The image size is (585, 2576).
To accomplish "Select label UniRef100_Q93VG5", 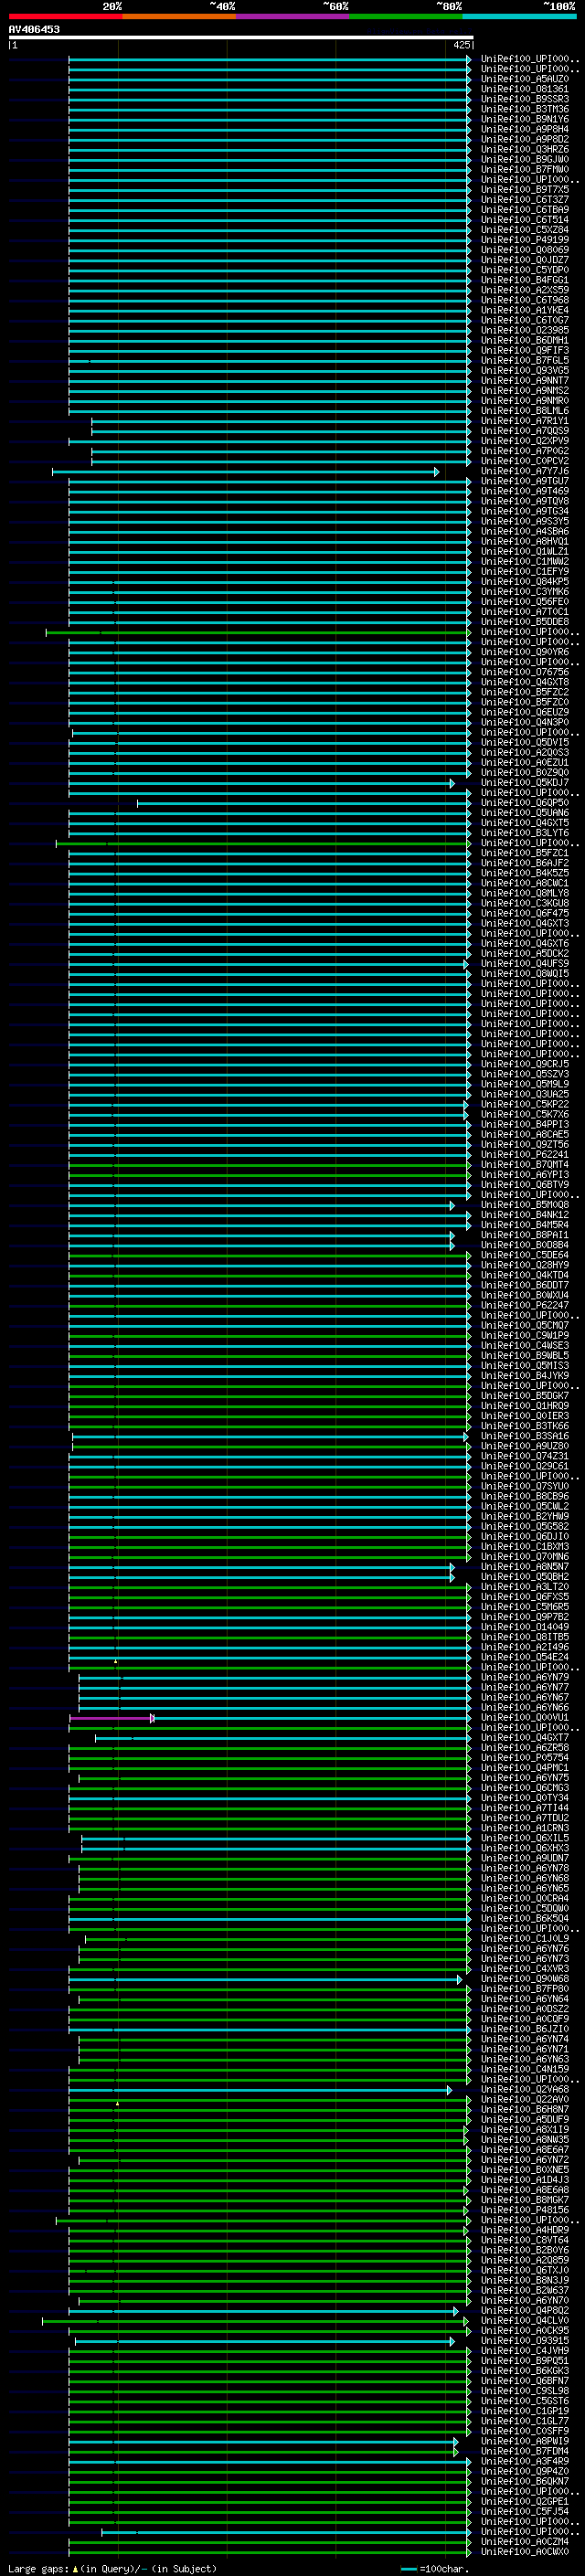I will (x=525, y=370).
